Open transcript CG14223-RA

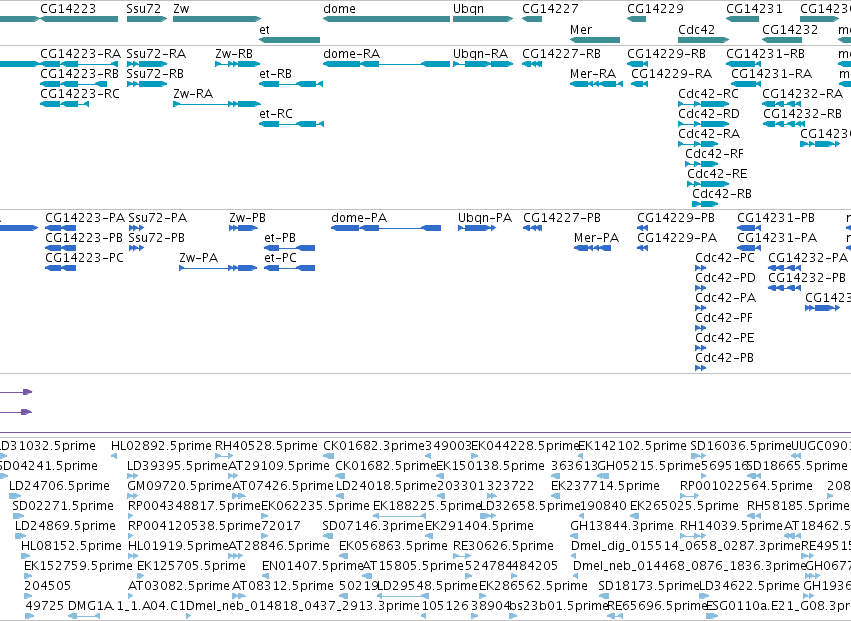pos(80,54)
